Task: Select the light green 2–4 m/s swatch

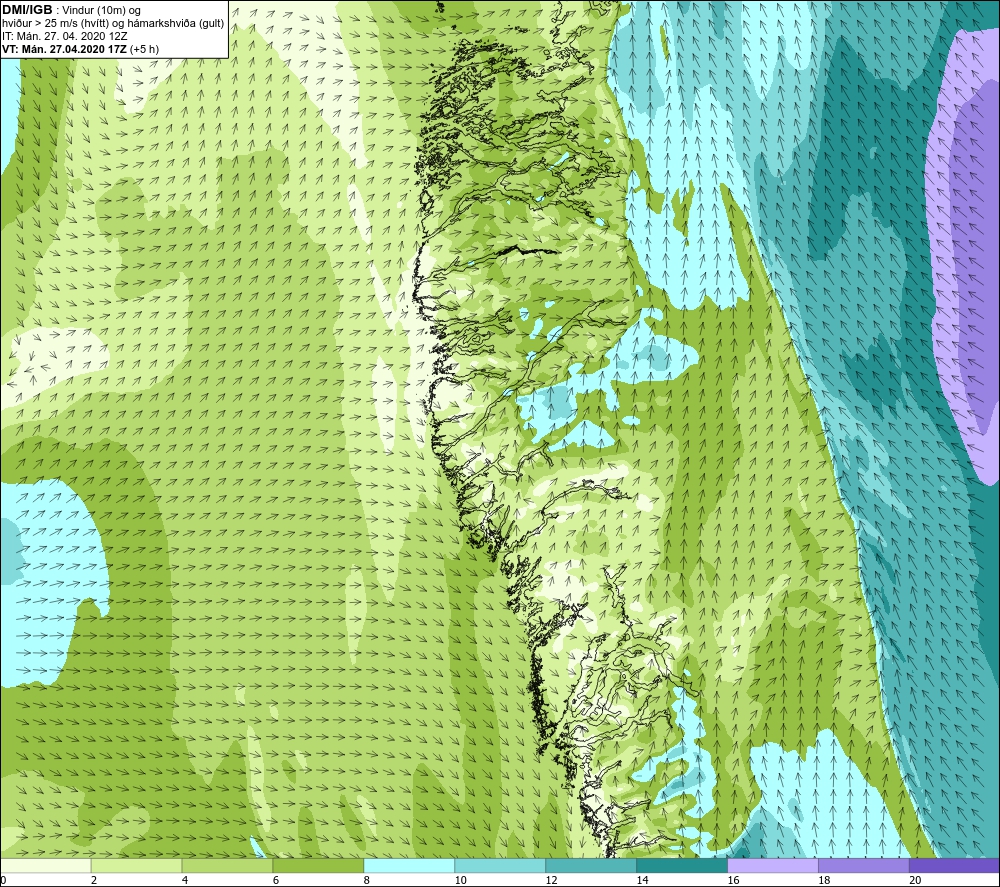Action: 136,865
